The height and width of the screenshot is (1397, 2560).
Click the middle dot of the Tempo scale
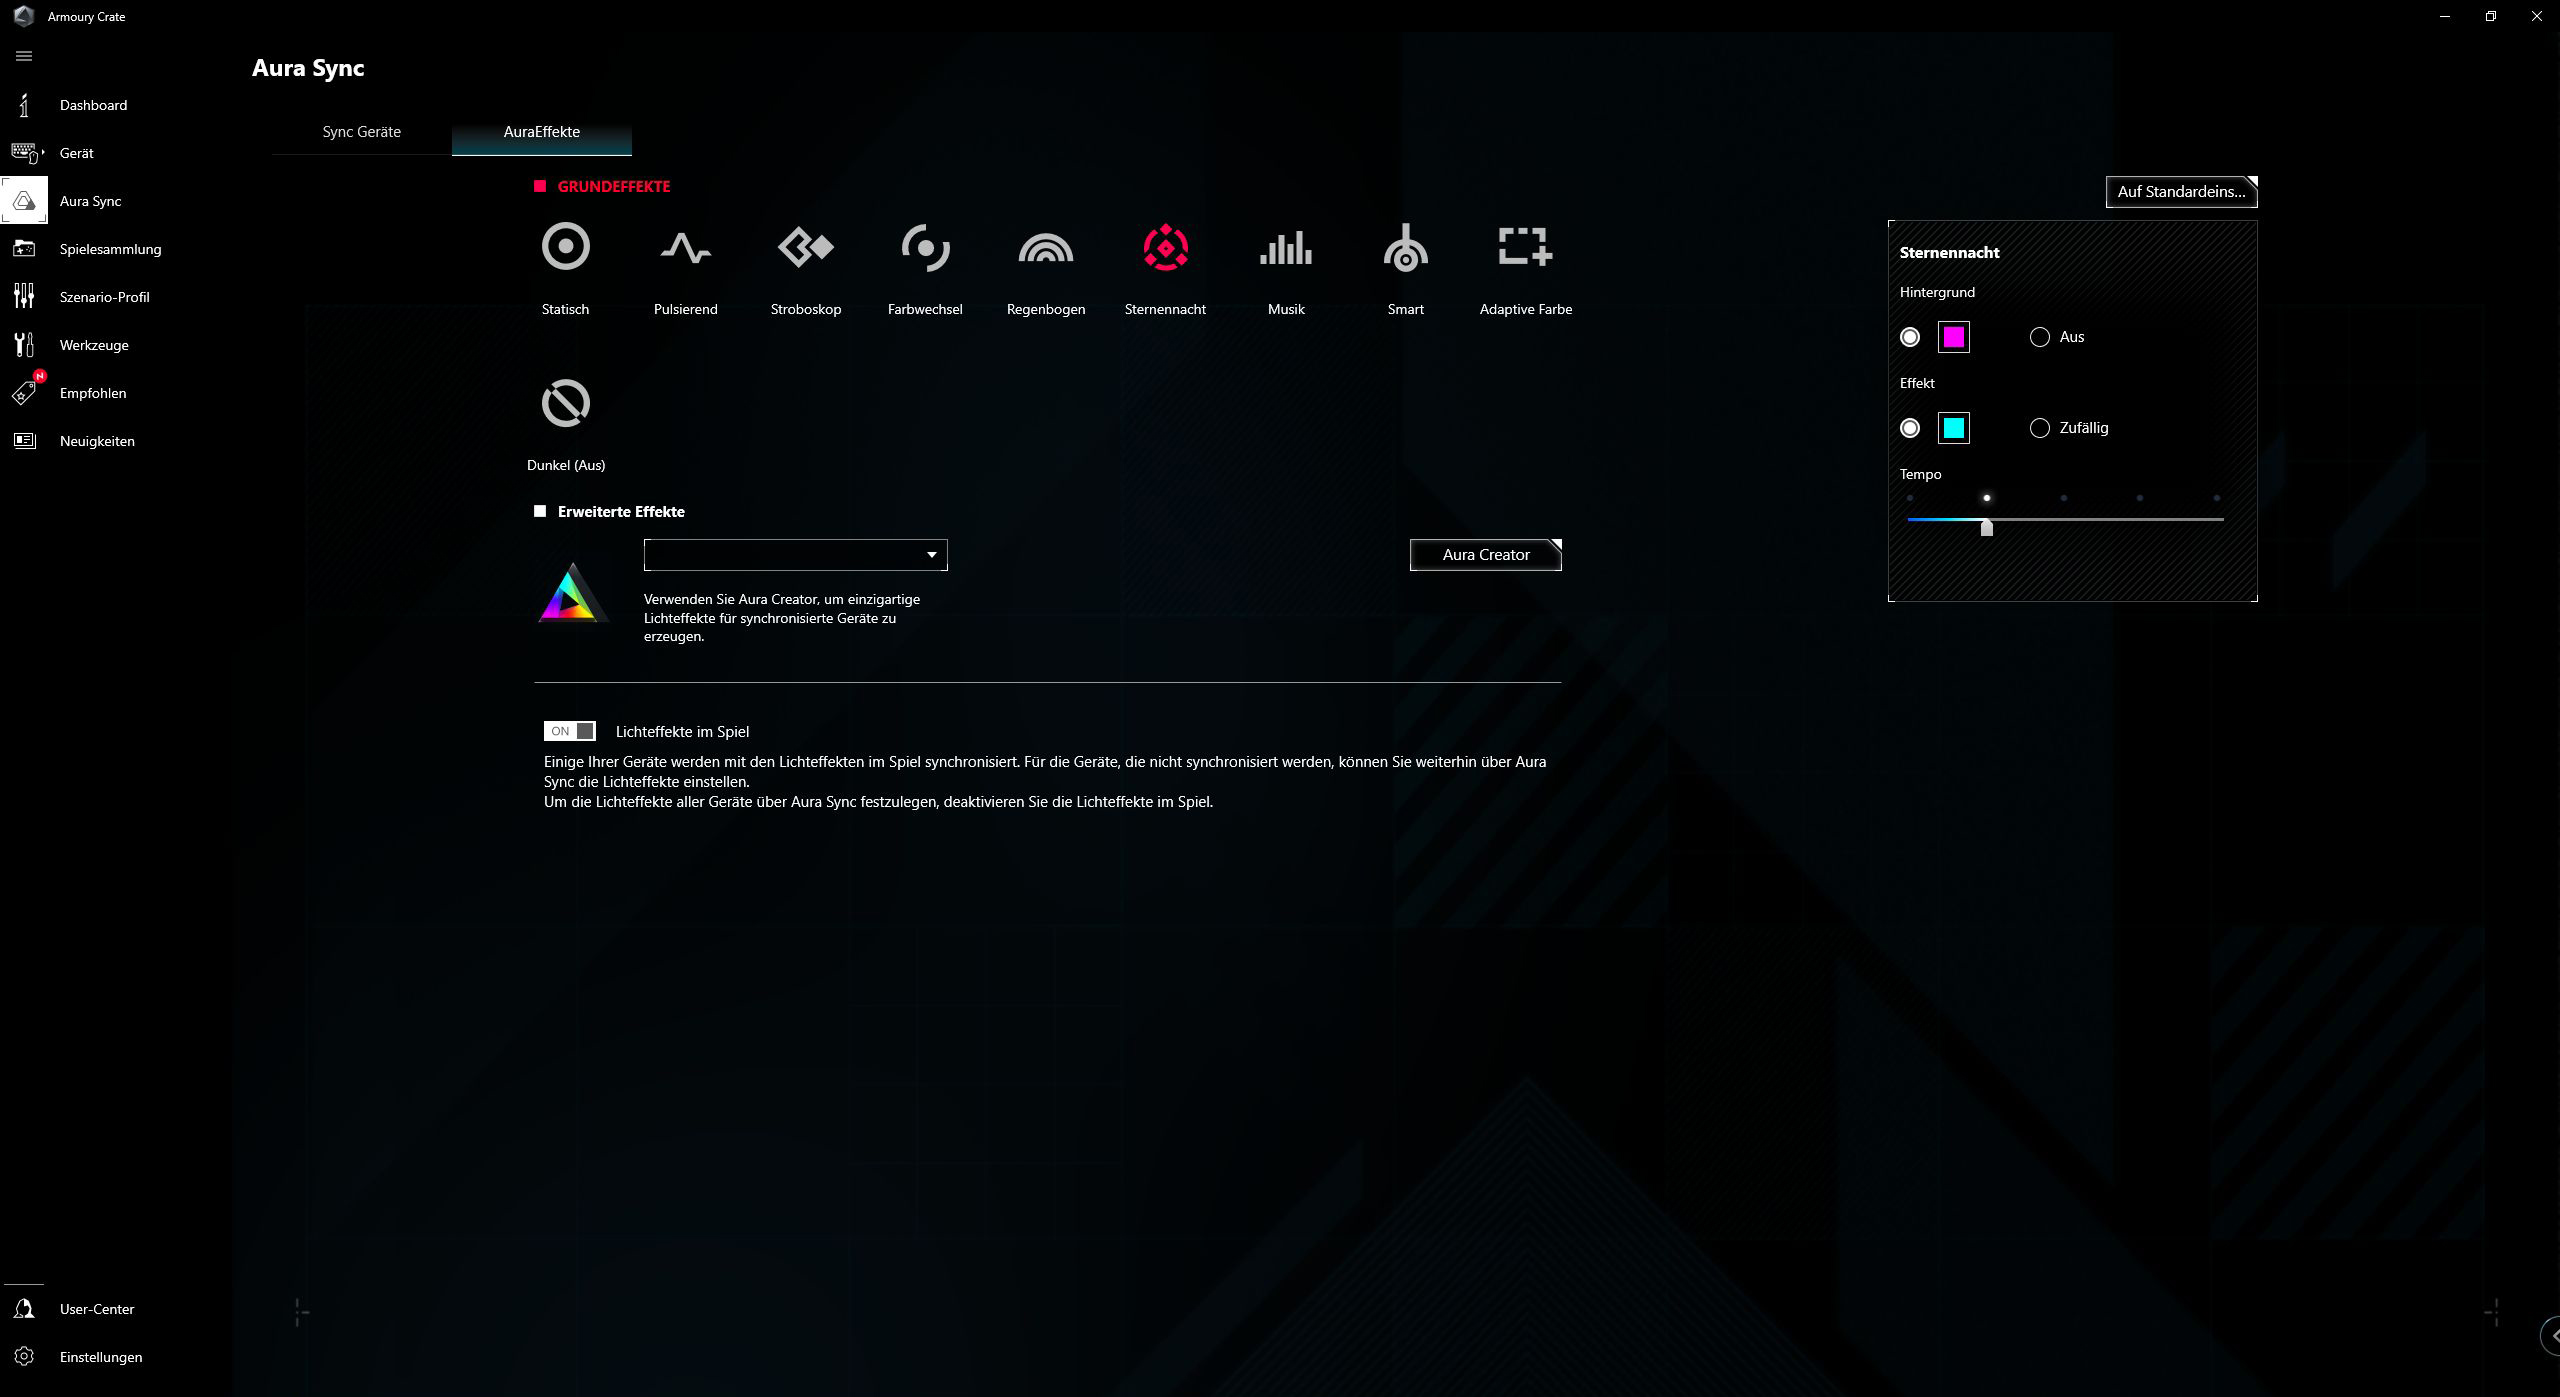point(2063,498)
